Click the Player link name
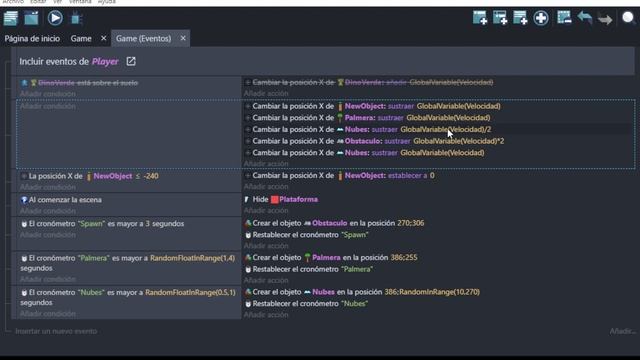This screenshot has height=360, width=640. (105, 62)
